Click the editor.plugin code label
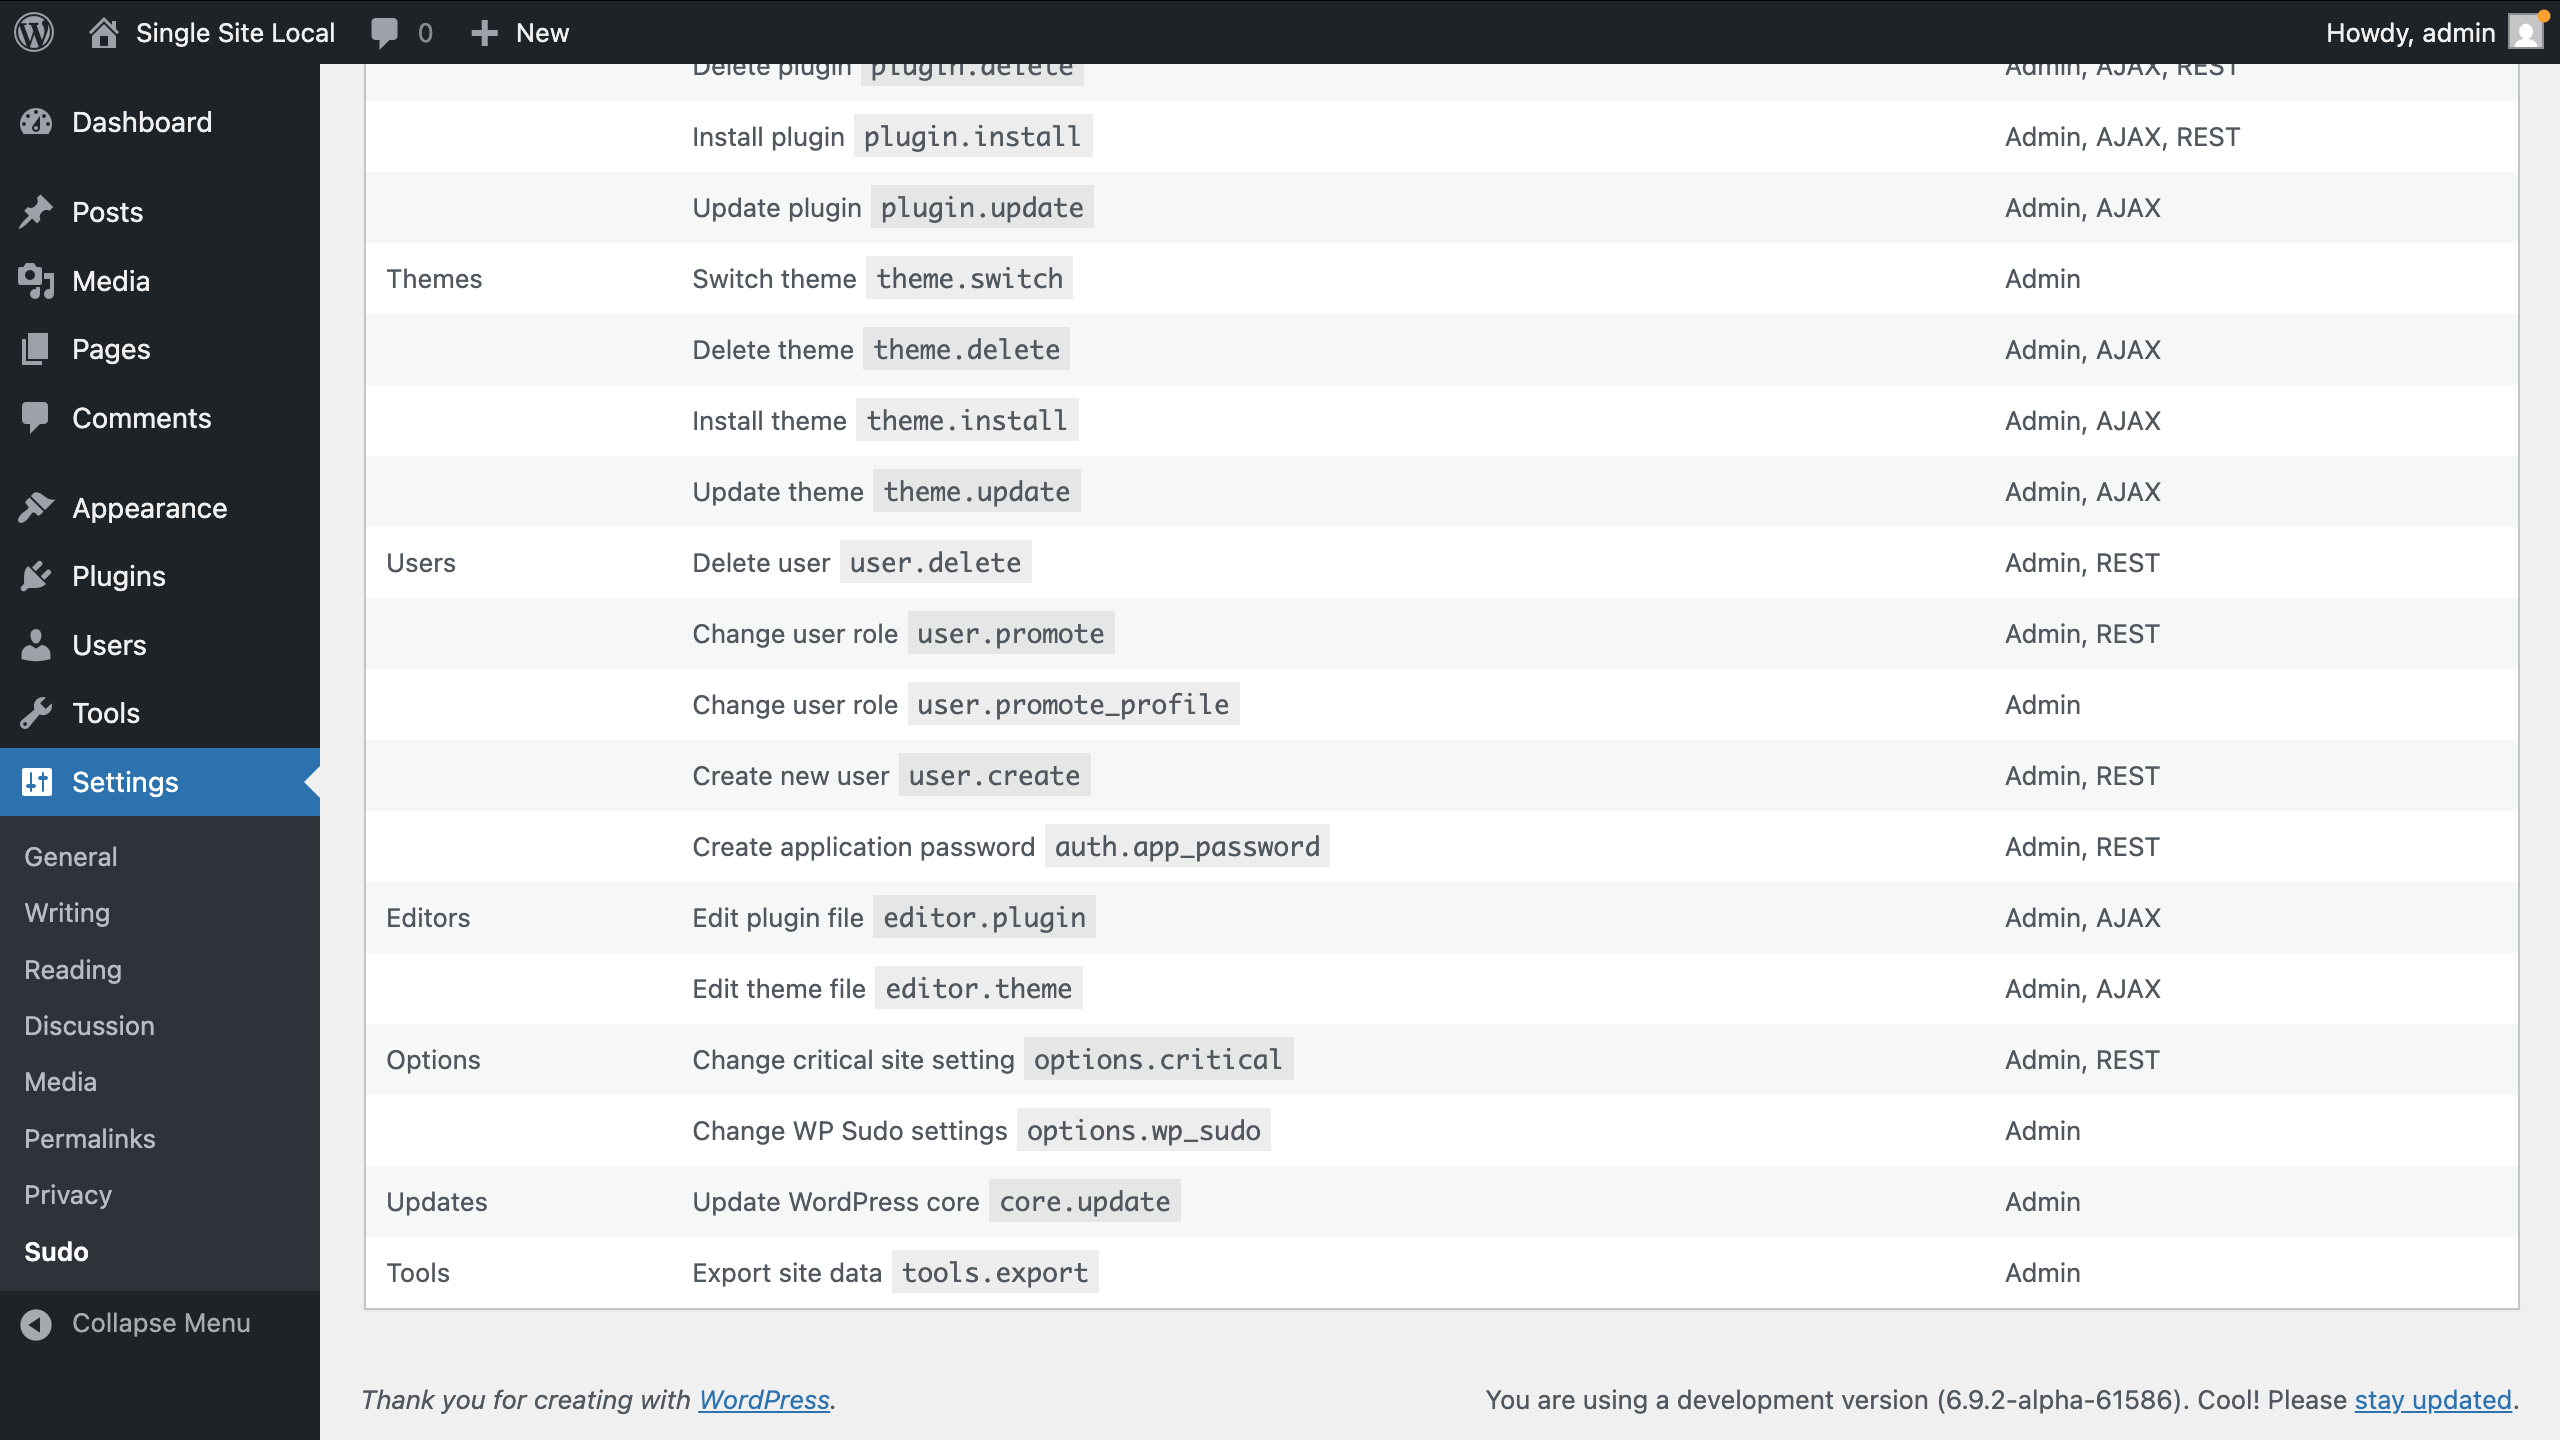 [984, 917]
